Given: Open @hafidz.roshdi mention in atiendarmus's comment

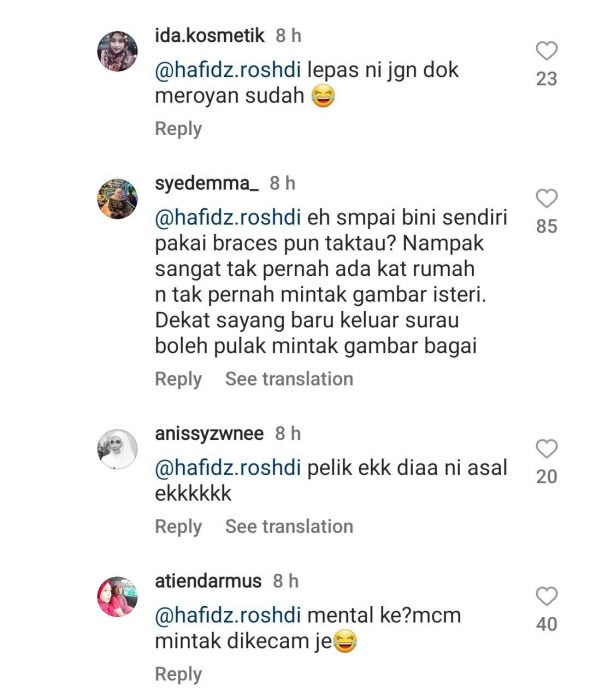Looking at the screenshot, I should (x=228, y=616).
